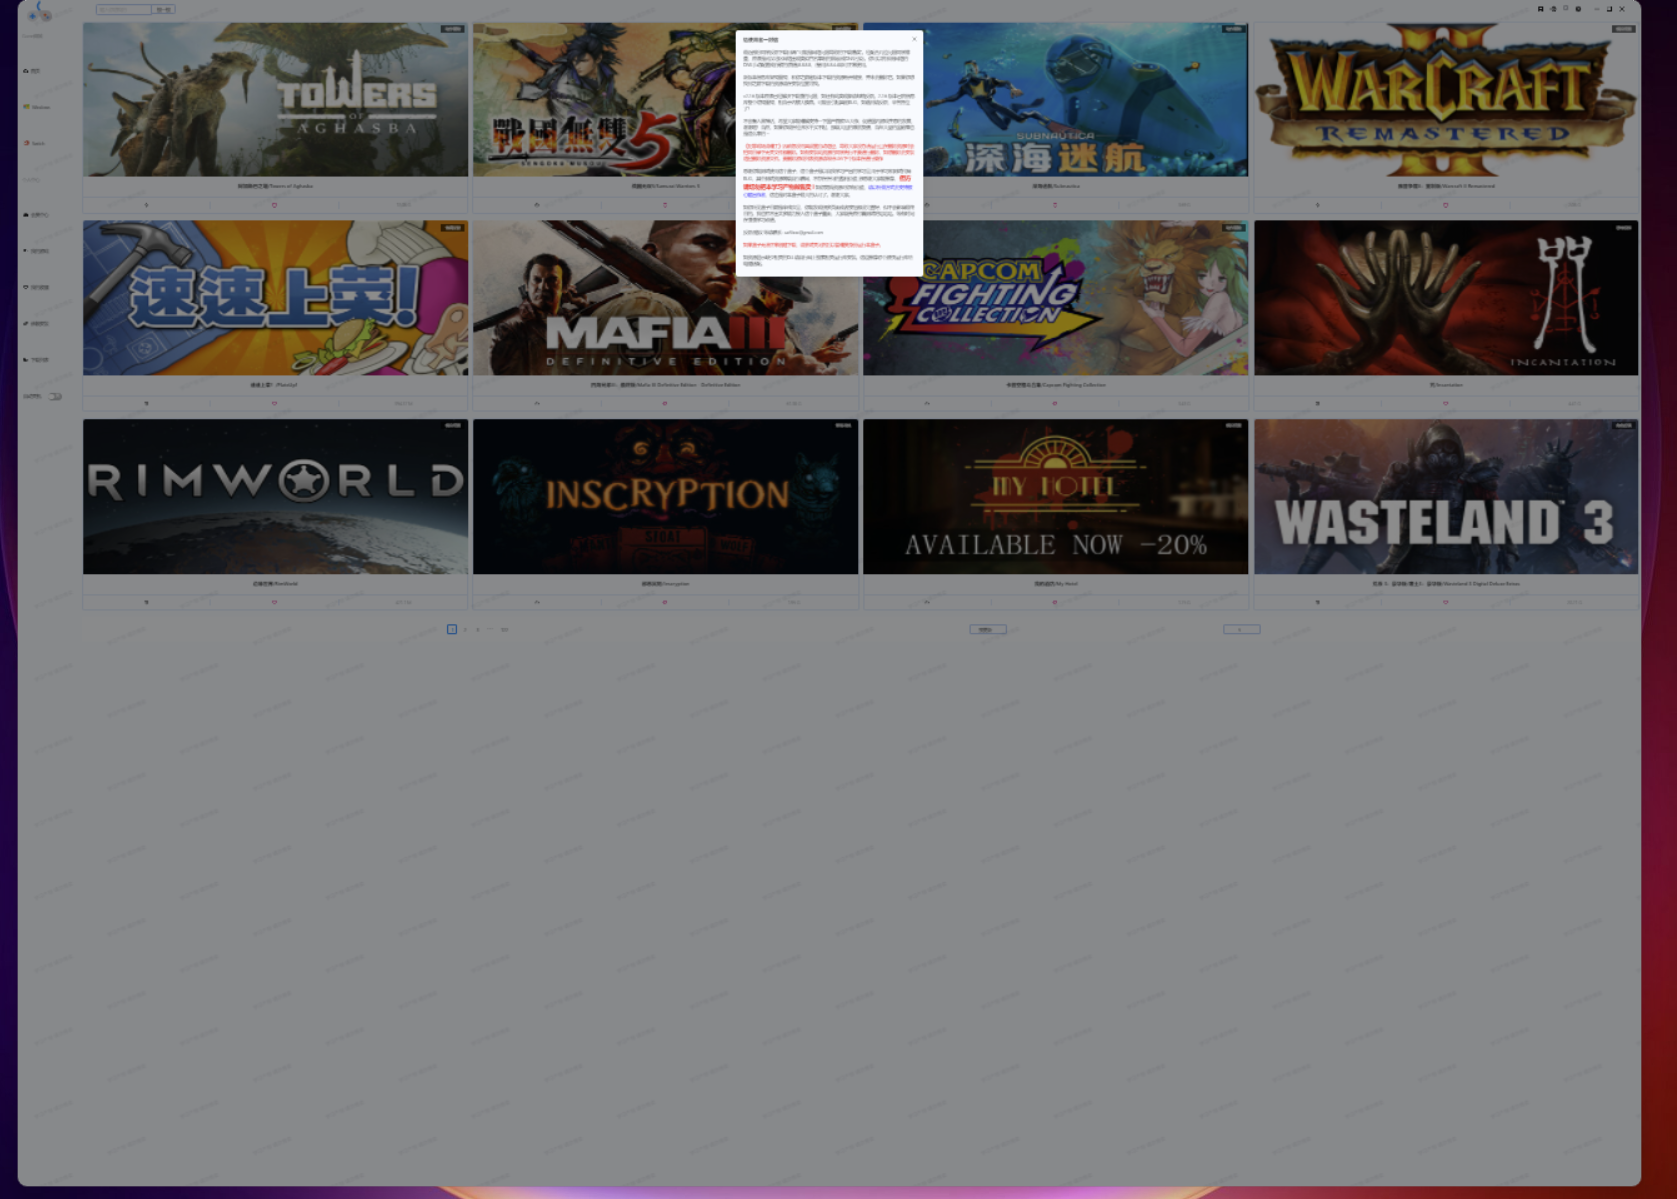
Task: Jump to the last page number in the pagination
Action: tap(505, 629)
